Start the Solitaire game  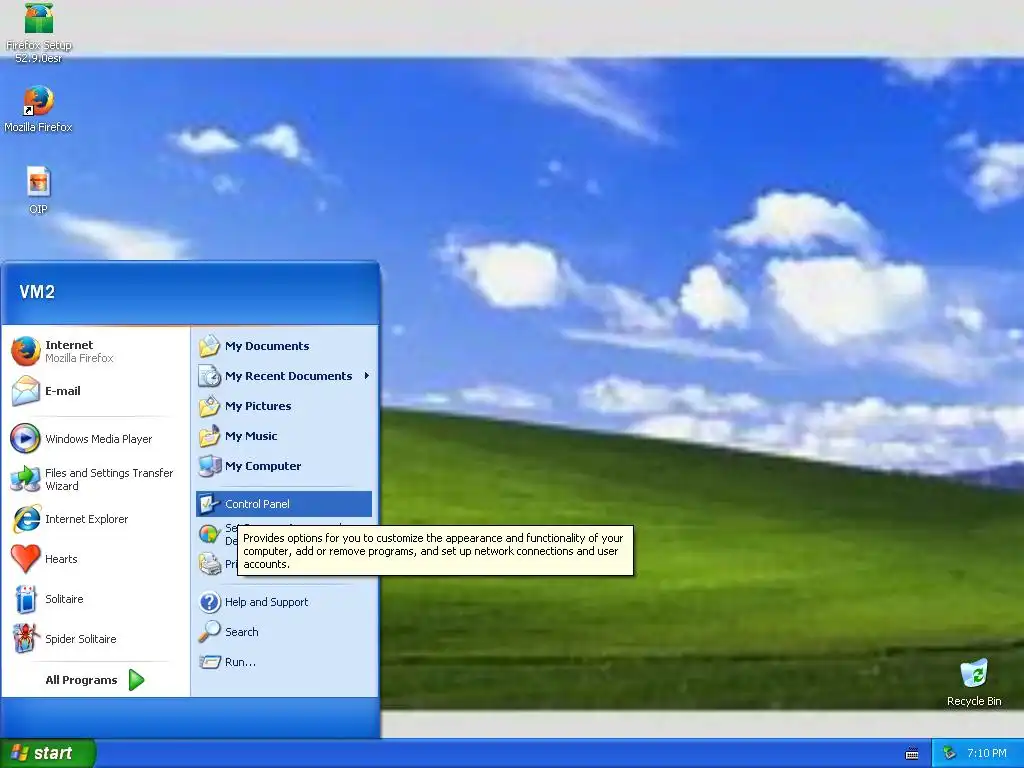pyautogui.click(x=95, y=599)
